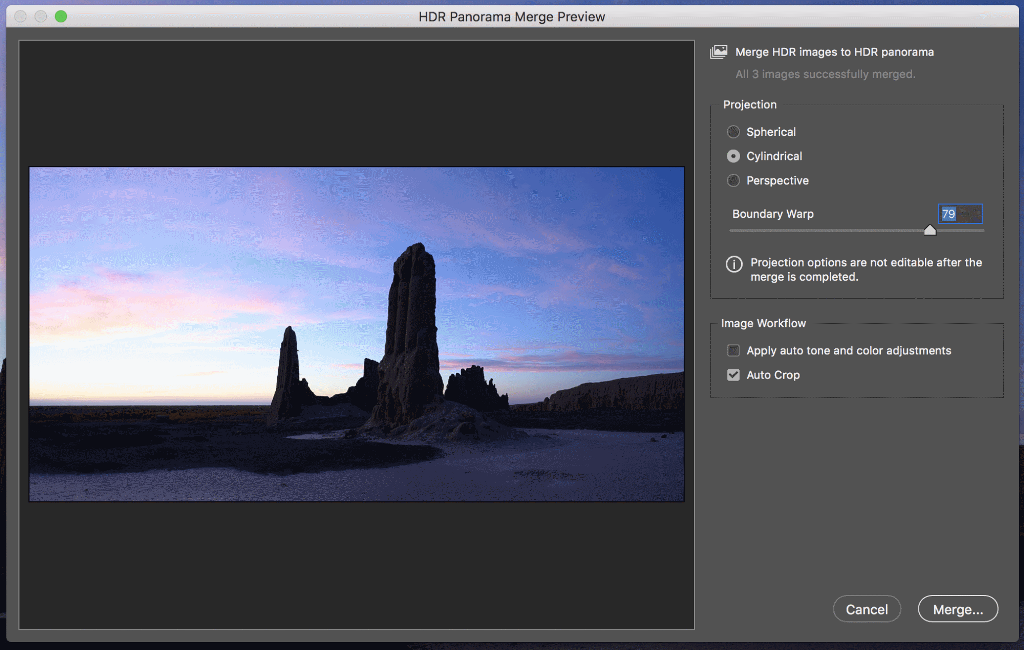Click the info icon beside the projection notice
The image size is (1024, 650).
point(733,264)
